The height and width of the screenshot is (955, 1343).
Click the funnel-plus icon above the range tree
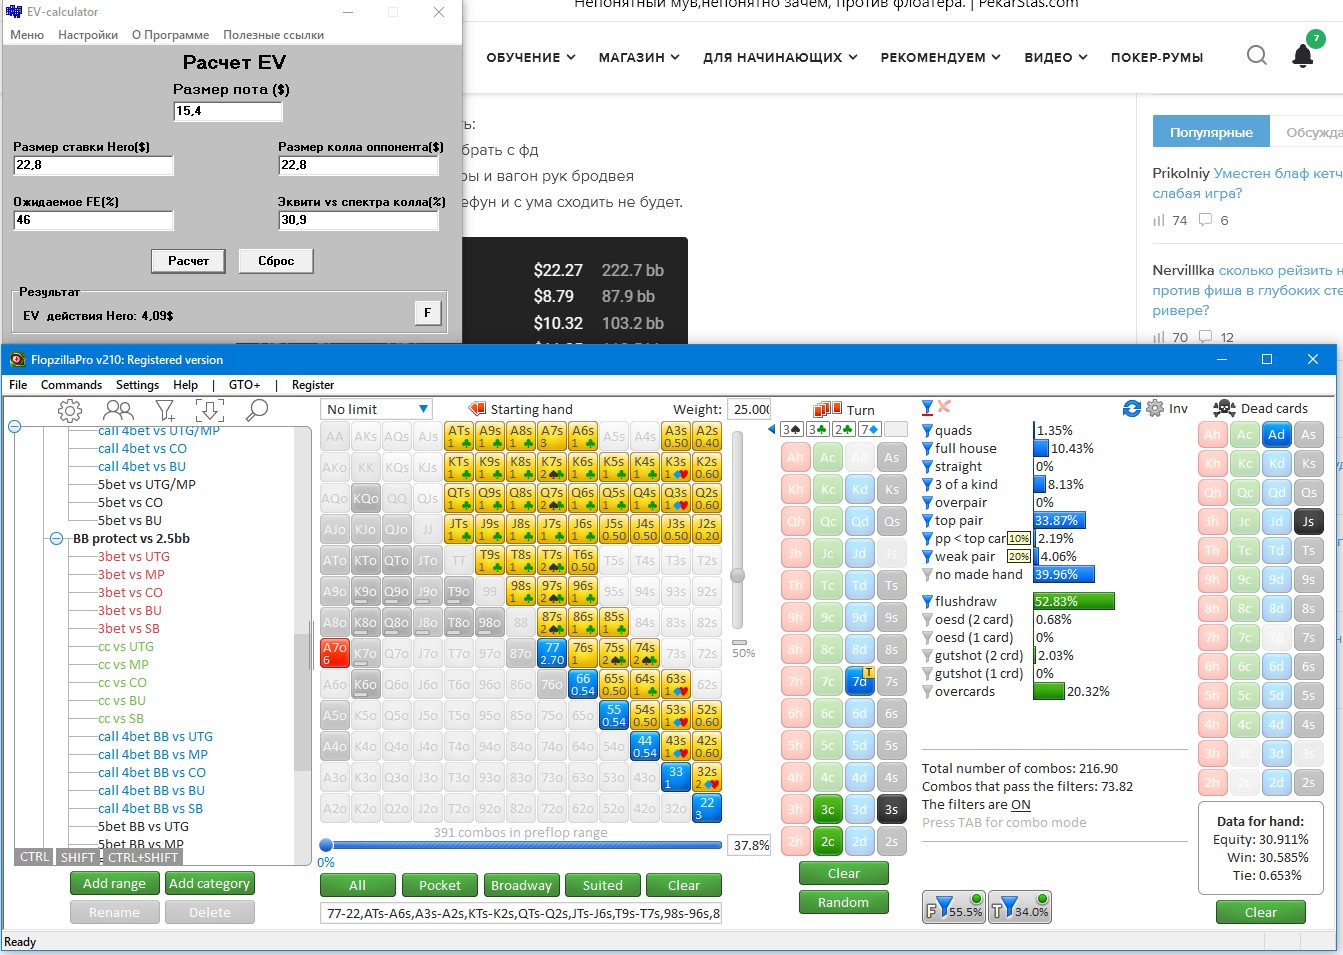(x=165, y=410)
